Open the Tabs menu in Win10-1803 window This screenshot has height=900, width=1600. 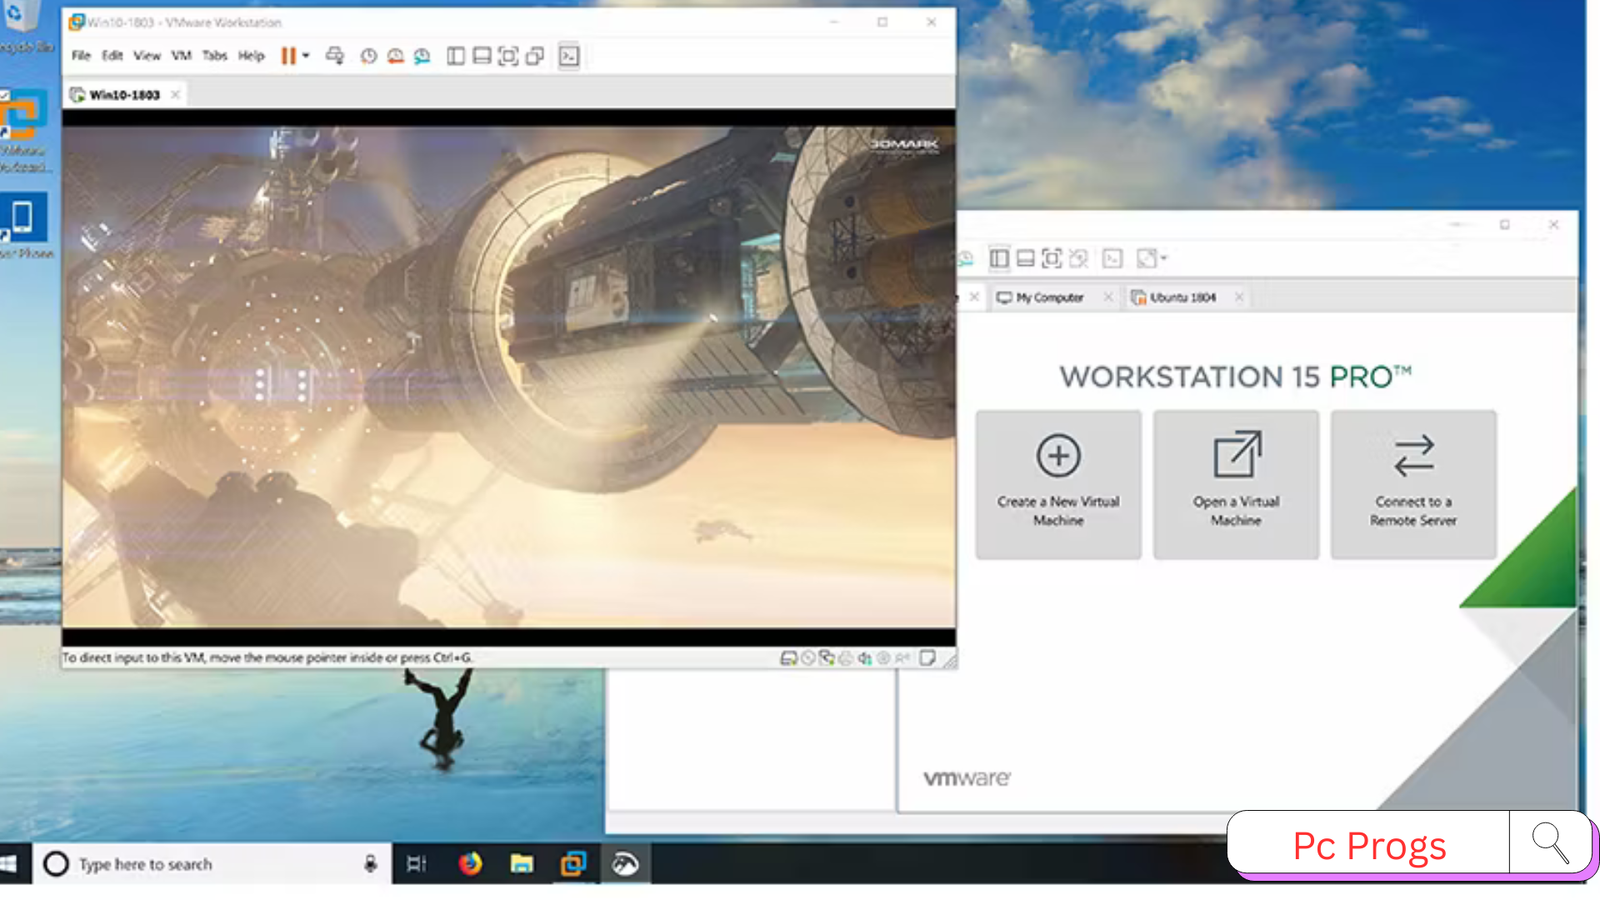point(215,56)
